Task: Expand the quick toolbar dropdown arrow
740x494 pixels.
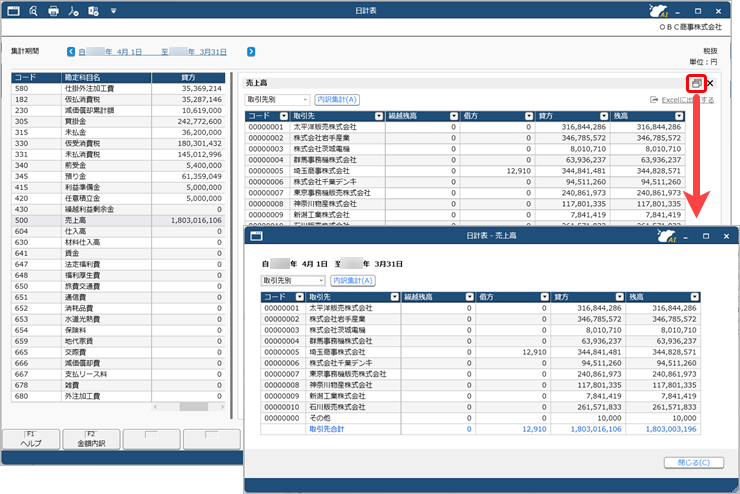Action: pos(113,10)
